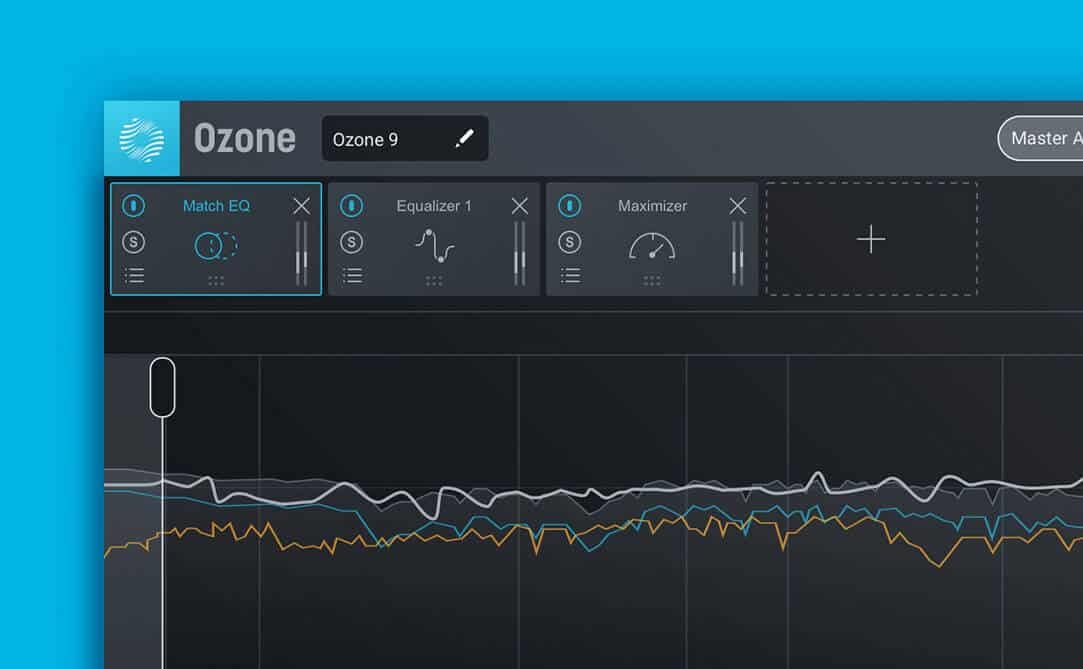Viewport: 1083px width, 669px height.
Task: Click the pencil icon to rename the preset
Action: [x=463, y=138]
